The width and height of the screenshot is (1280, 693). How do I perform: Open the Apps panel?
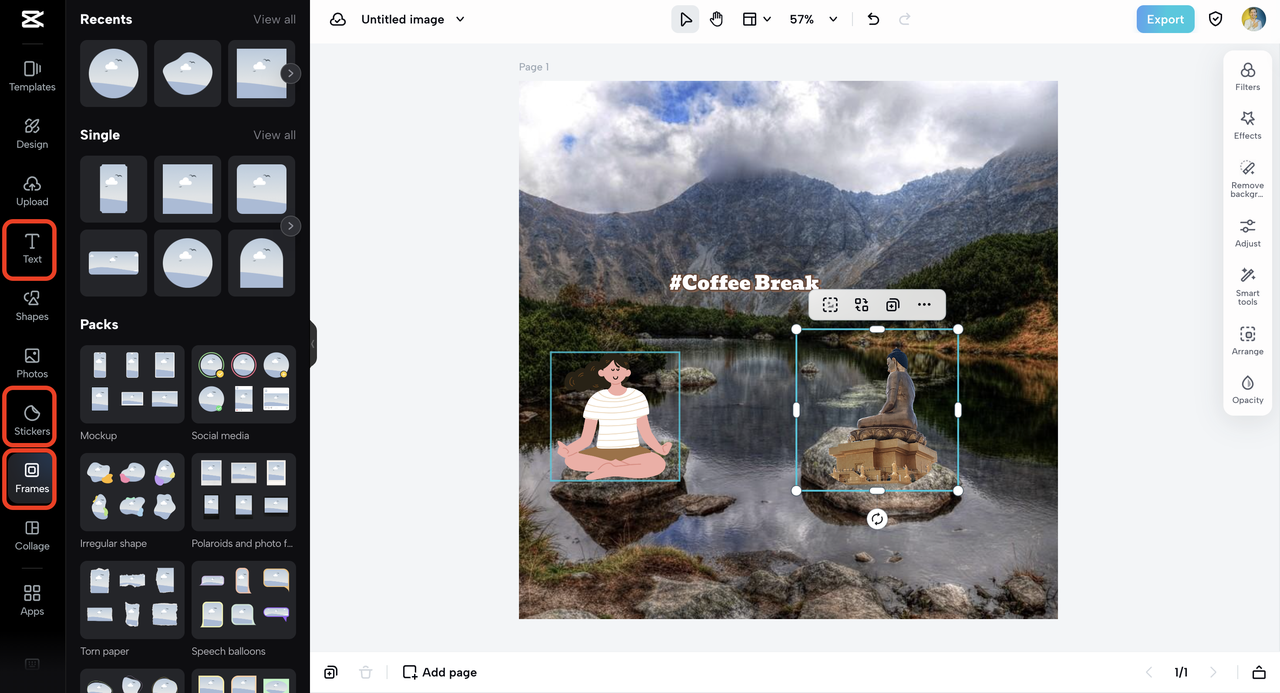tap(32, 600)
